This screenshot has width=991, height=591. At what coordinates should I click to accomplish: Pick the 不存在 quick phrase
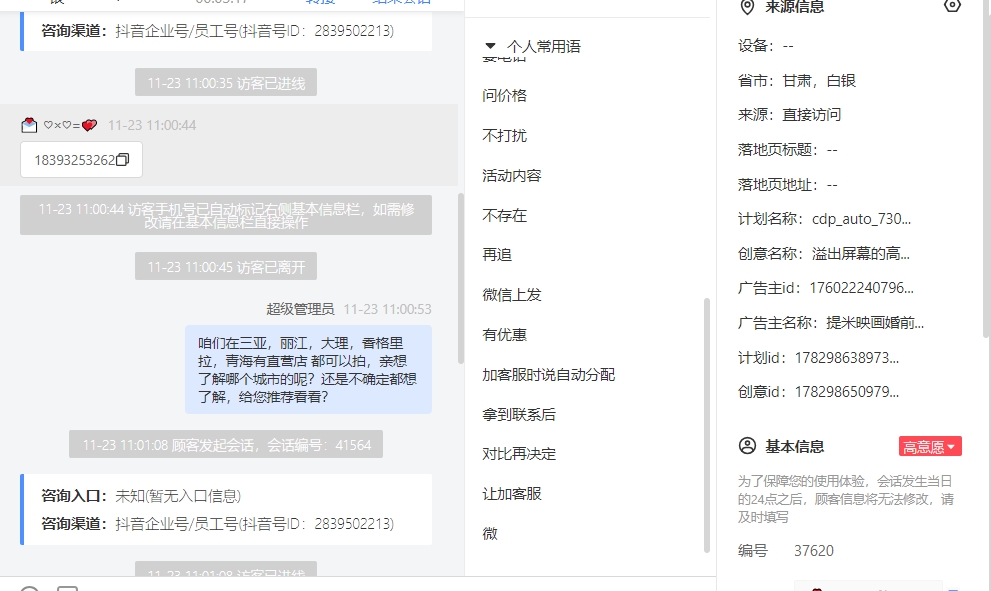tap(504, 216)
